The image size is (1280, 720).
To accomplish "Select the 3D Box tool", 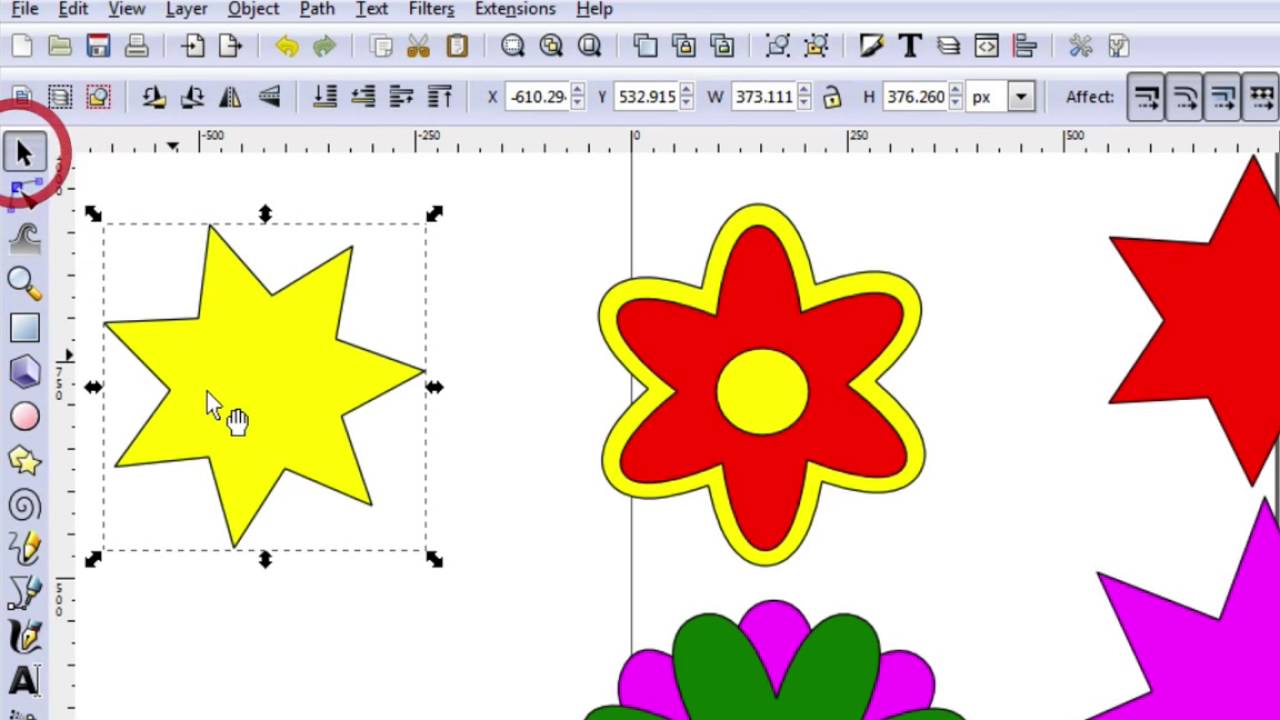I will (x=24, y=372).
